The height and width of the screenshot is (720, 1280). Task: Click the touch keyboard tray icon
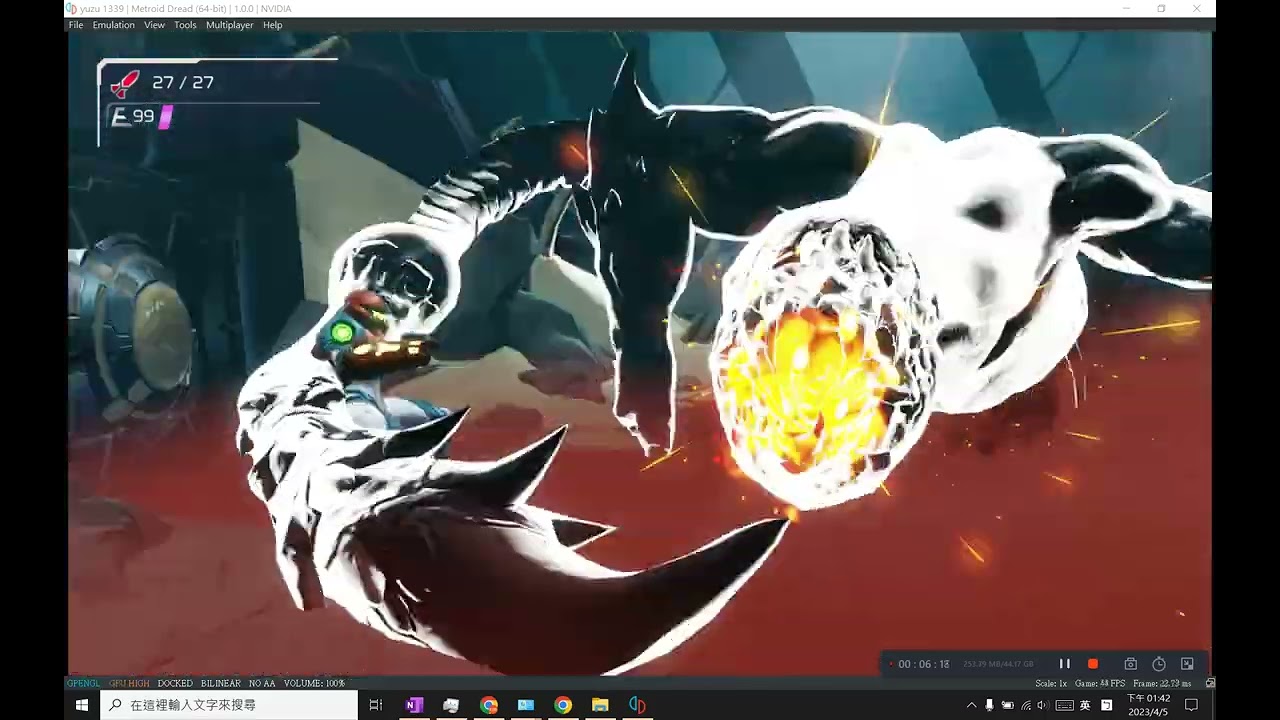[1064, 705]
